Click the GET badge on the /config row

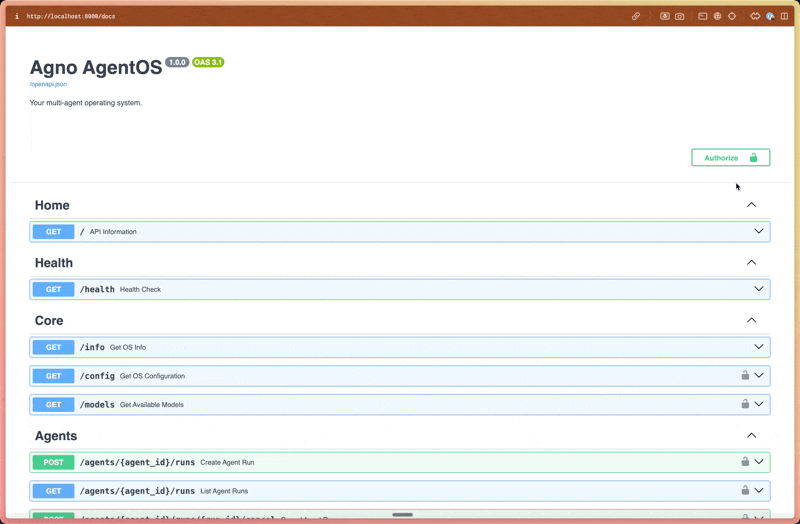(54, 376)
